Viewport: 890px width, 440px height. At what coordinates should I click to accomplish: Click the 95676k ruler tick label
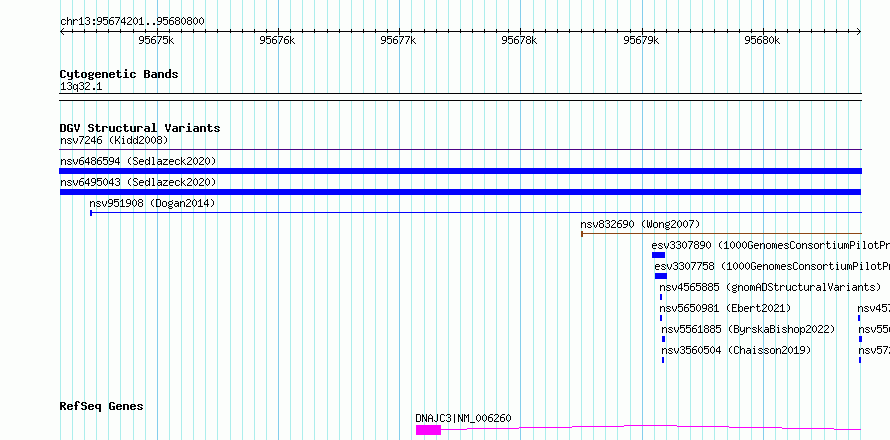pos(277,40)
